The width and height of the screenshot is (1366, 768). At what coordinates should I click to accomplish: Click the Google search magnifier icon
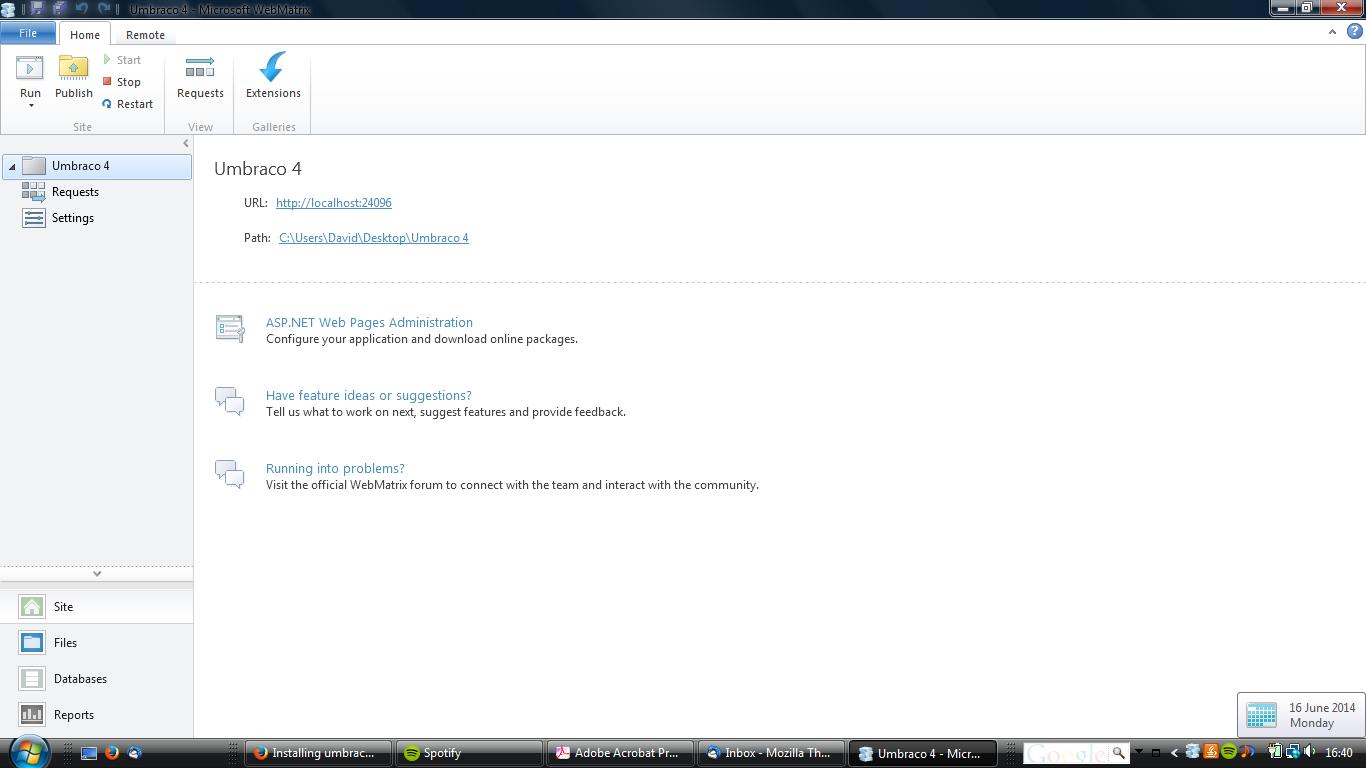pyautogui.click(x=1119, y=753)
